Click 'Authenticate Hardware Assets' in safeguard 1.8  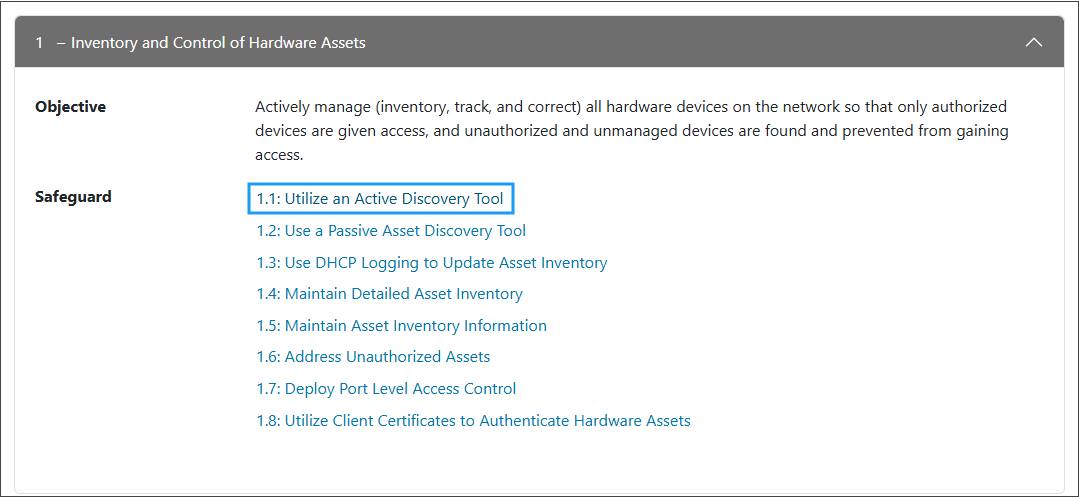click(585, 421)
